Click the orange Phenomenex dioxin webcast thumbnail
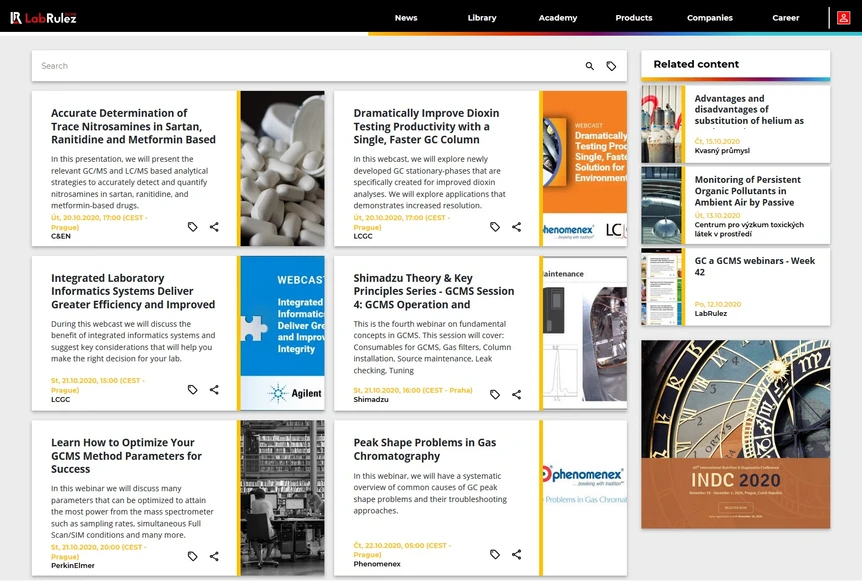The image size is (862, 581). click(585, 168)
